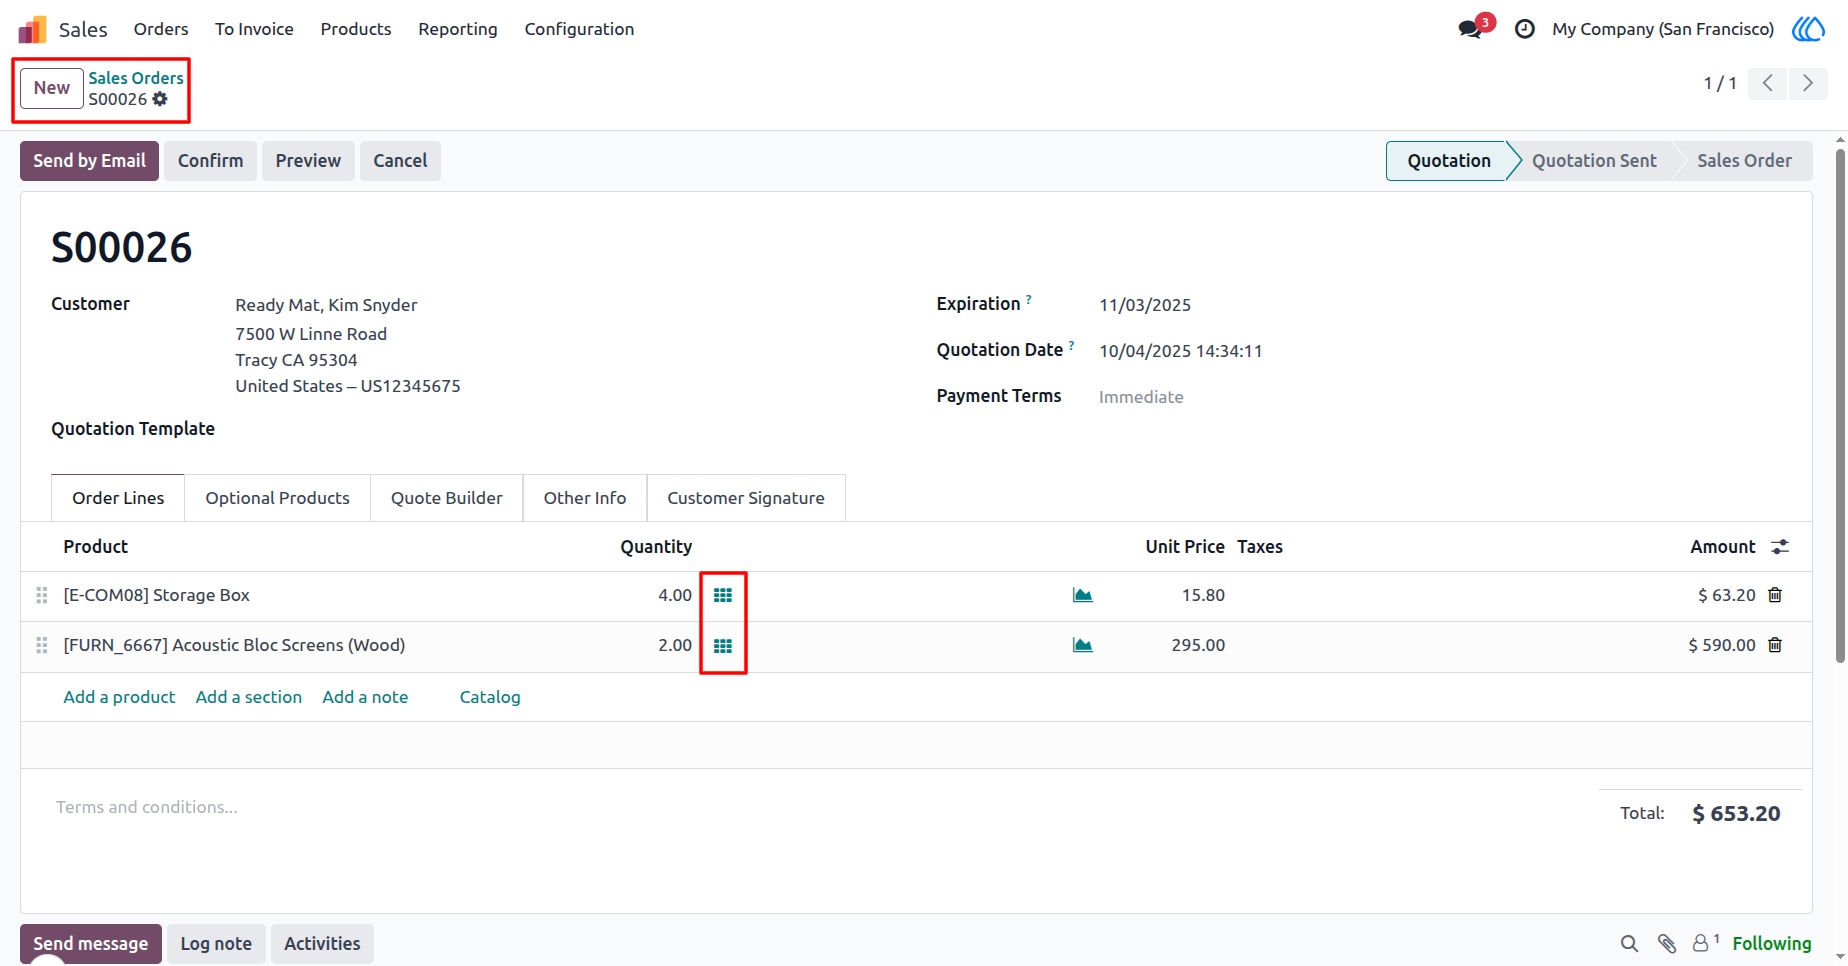Open matrix grid icon for Storage Box
The image size is (1848, 966).
tap(723, 595)
